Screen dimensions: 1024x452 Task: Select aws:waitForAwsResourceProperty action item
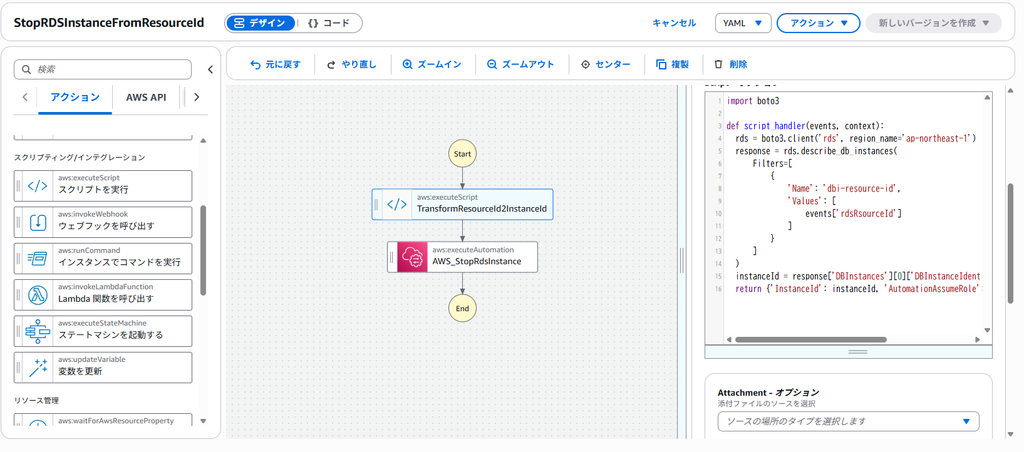pyautogui.click(x=103, y=421)
